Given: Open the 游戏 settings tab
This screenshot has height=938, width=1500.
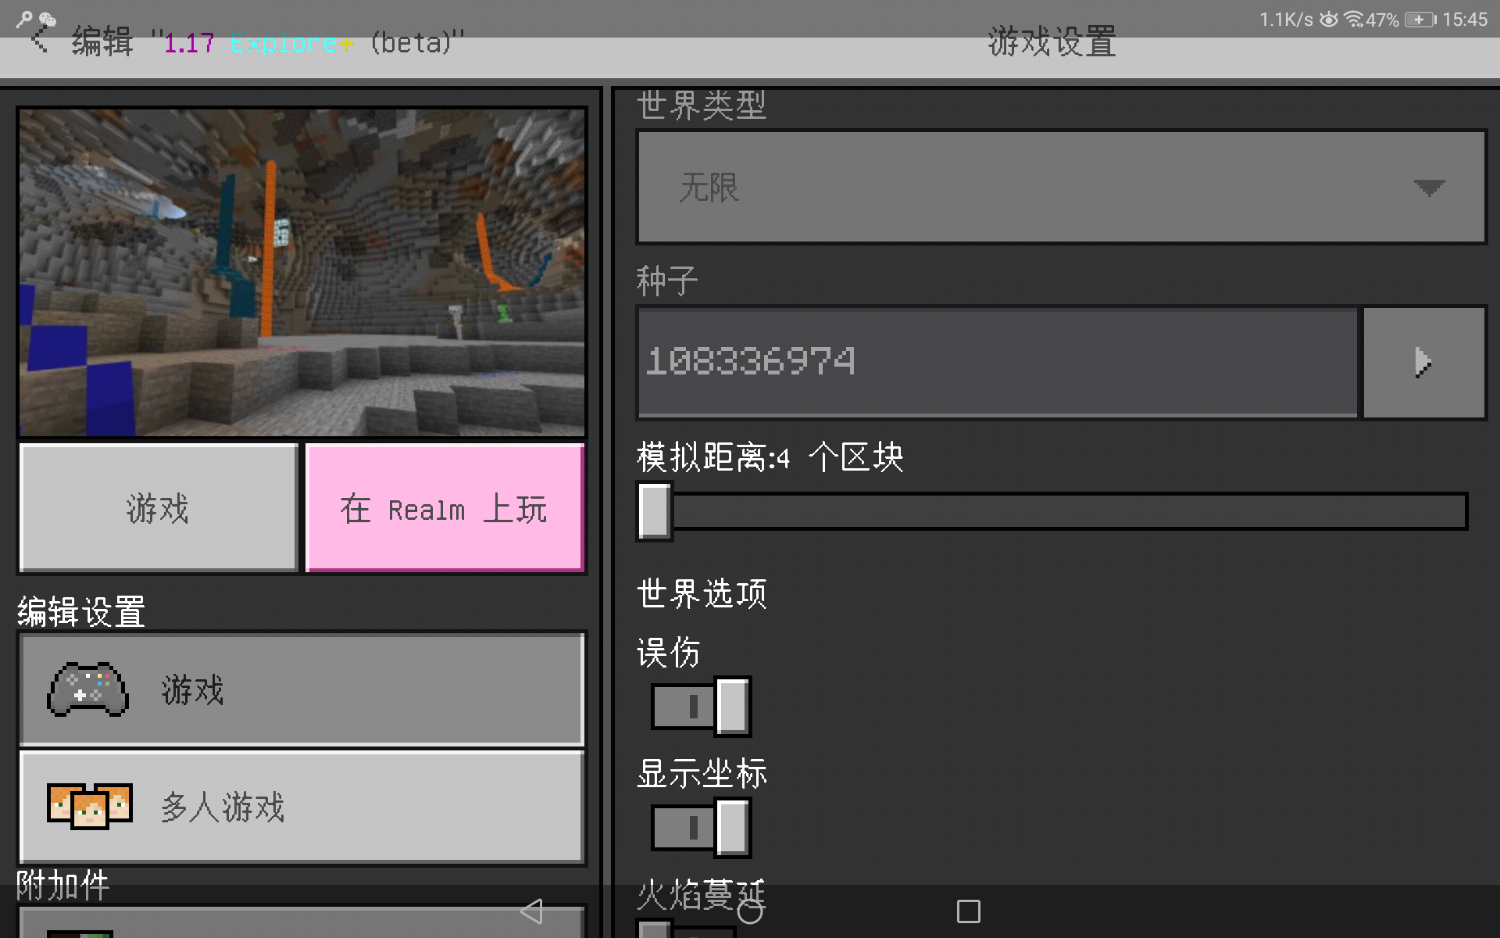Looking at the screenshot, I should click(302, 690).
